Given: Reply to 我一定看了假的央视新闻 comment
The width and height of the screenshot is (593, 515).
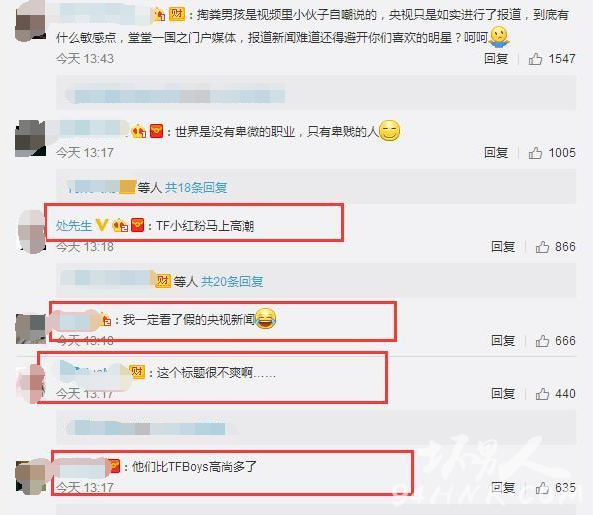Looking at the screenshot, I should pyautogui.click(x=503, y=341).
